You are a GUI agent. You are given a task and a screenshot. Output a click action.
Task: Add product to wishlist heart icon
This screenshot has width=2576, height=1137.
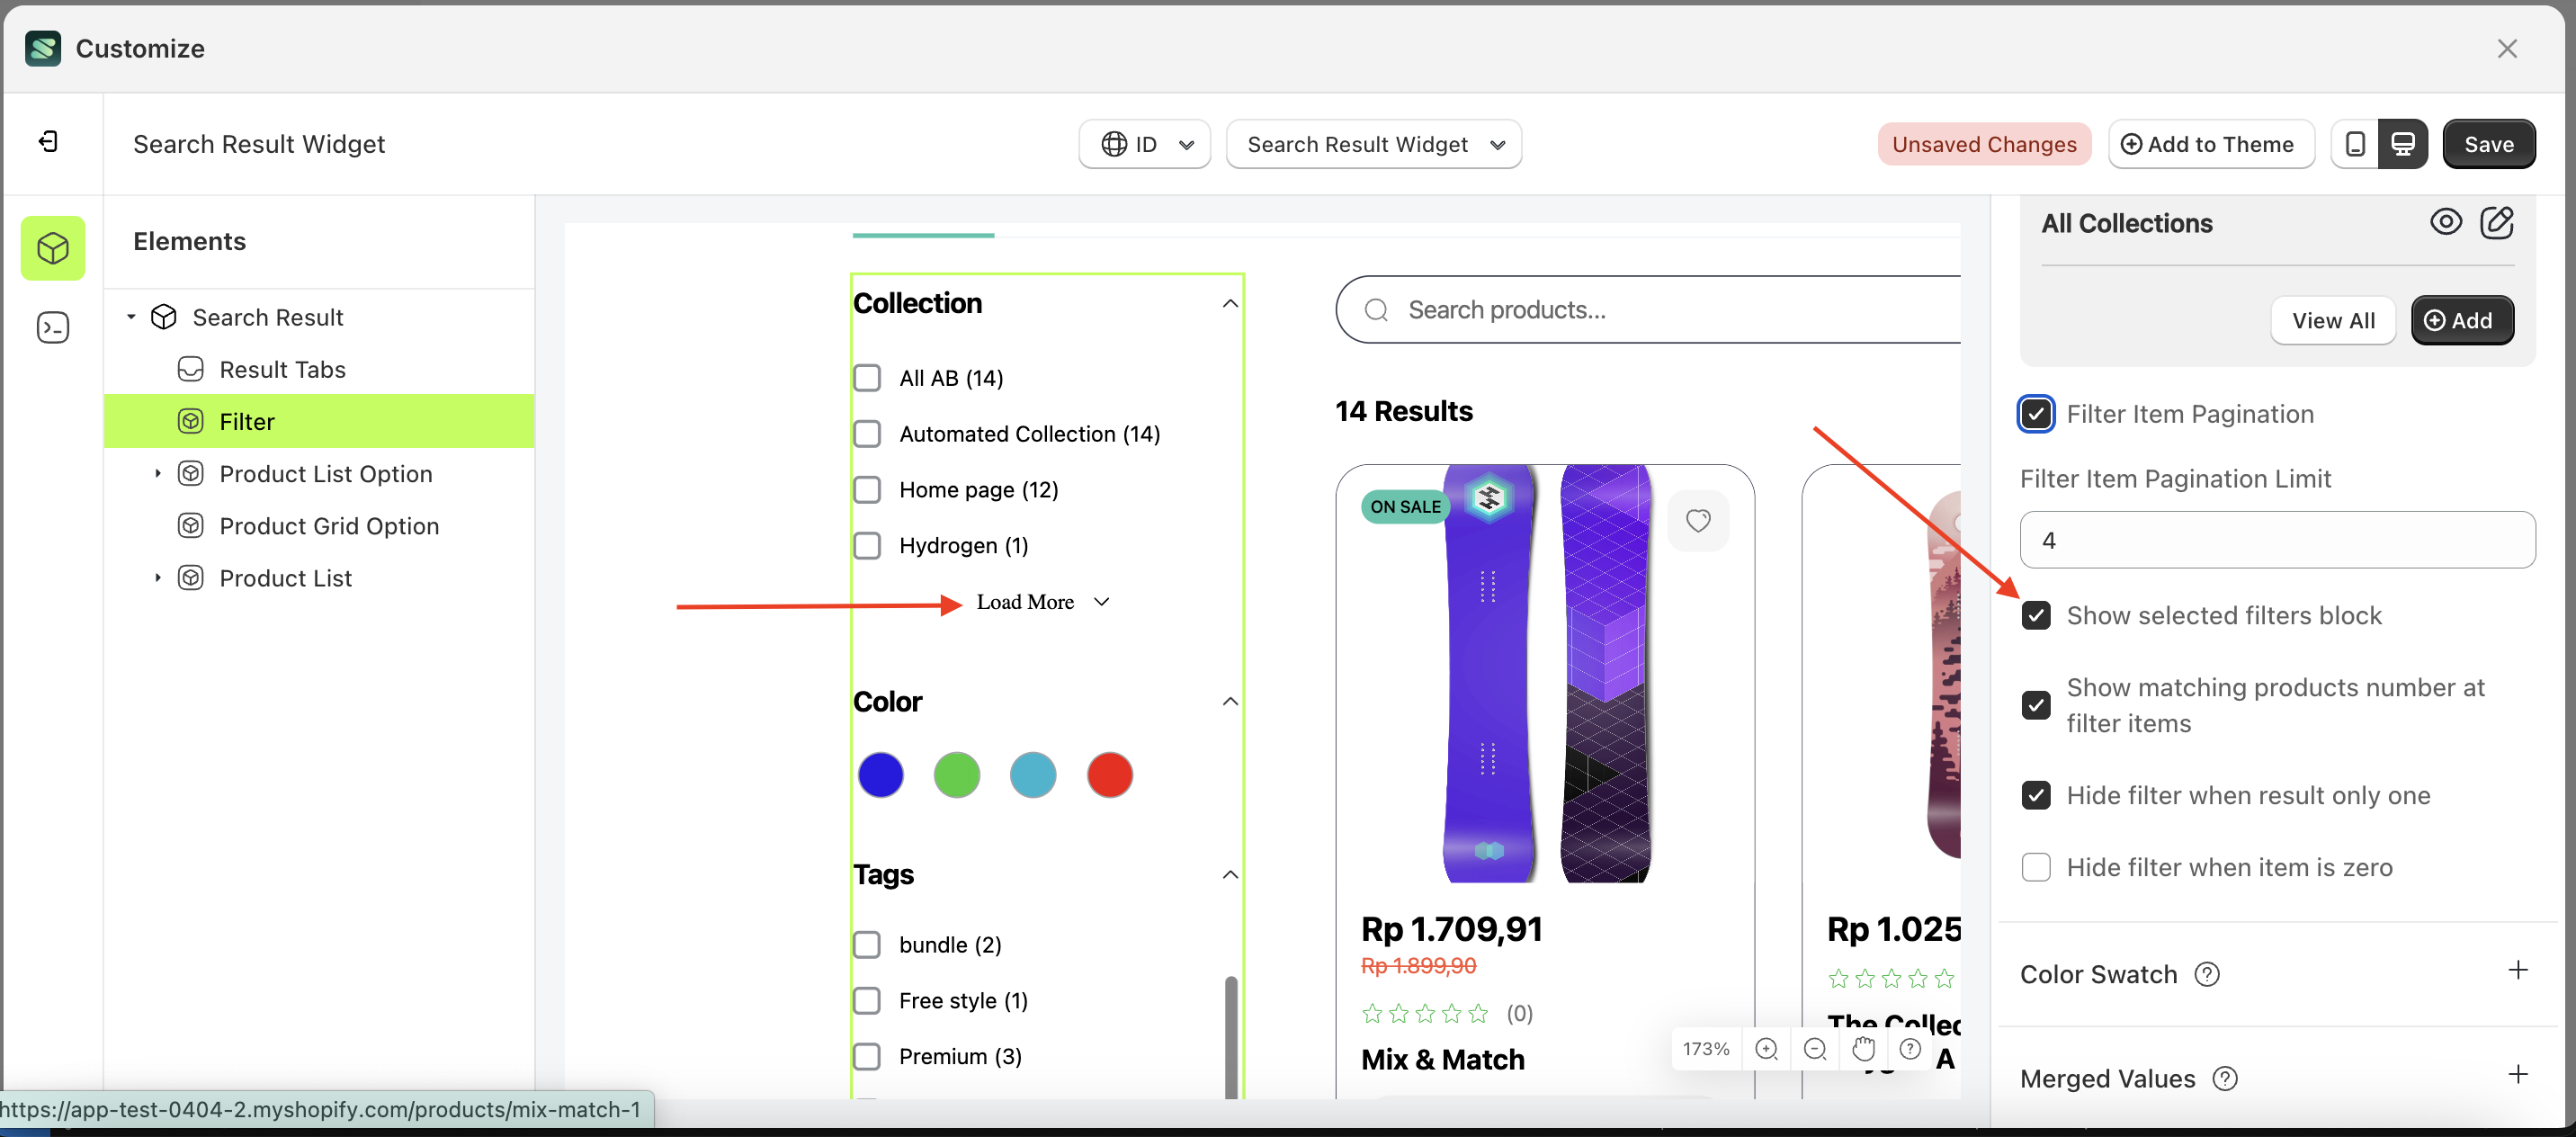[1697, 520]
